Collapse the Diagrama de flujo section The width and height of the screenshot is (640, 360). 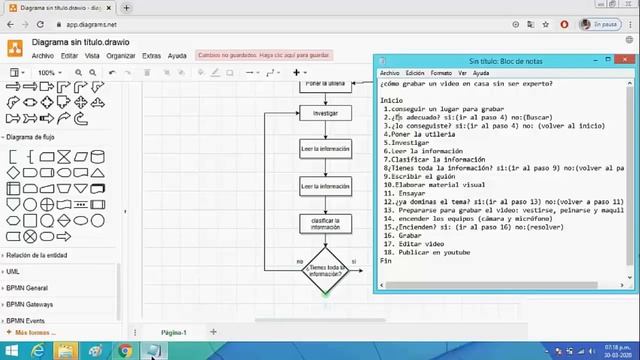point(29,137)
